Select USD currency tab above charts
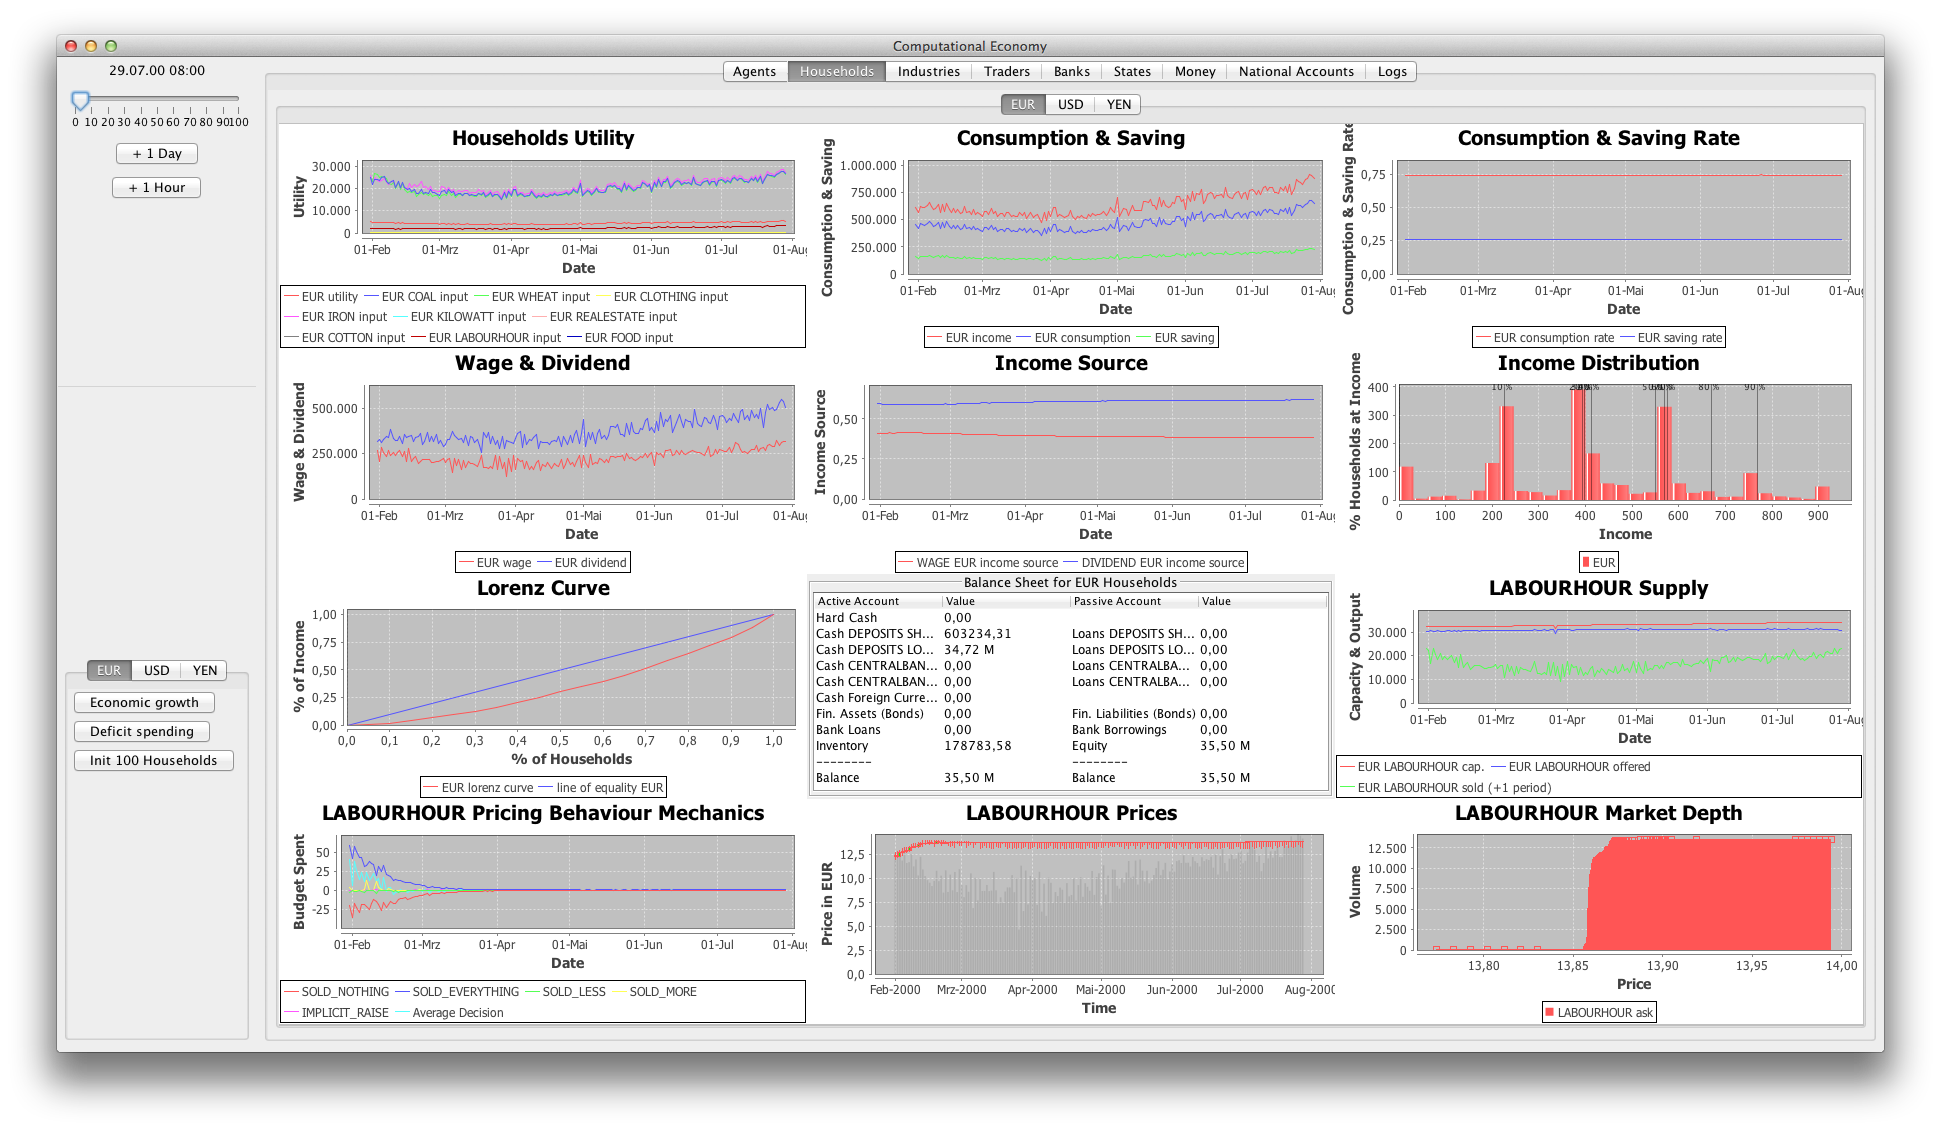The width and height of the screenshot is (1941, 1131). [x=1070, y=104]
